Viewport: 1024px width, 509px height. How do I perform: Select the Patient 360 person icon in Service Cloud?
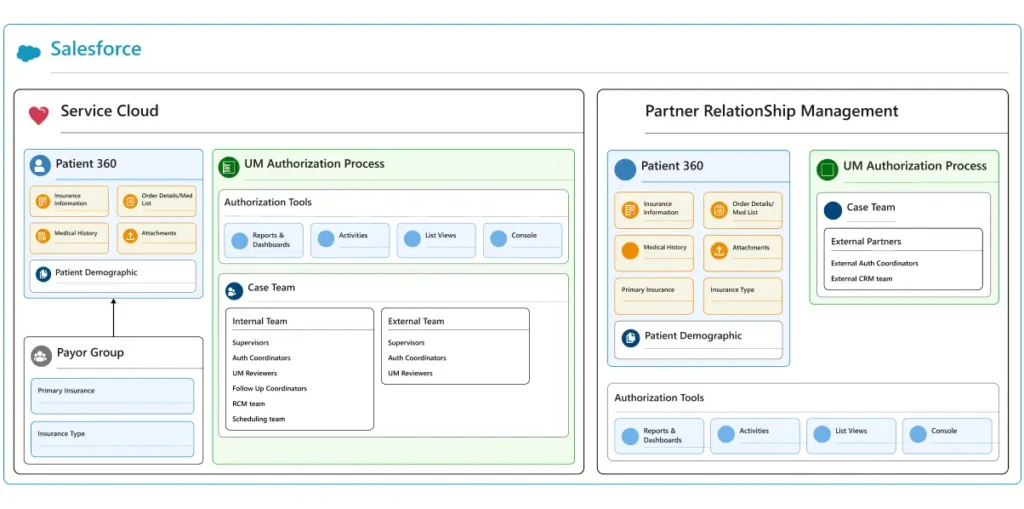[x=40, y=165]
